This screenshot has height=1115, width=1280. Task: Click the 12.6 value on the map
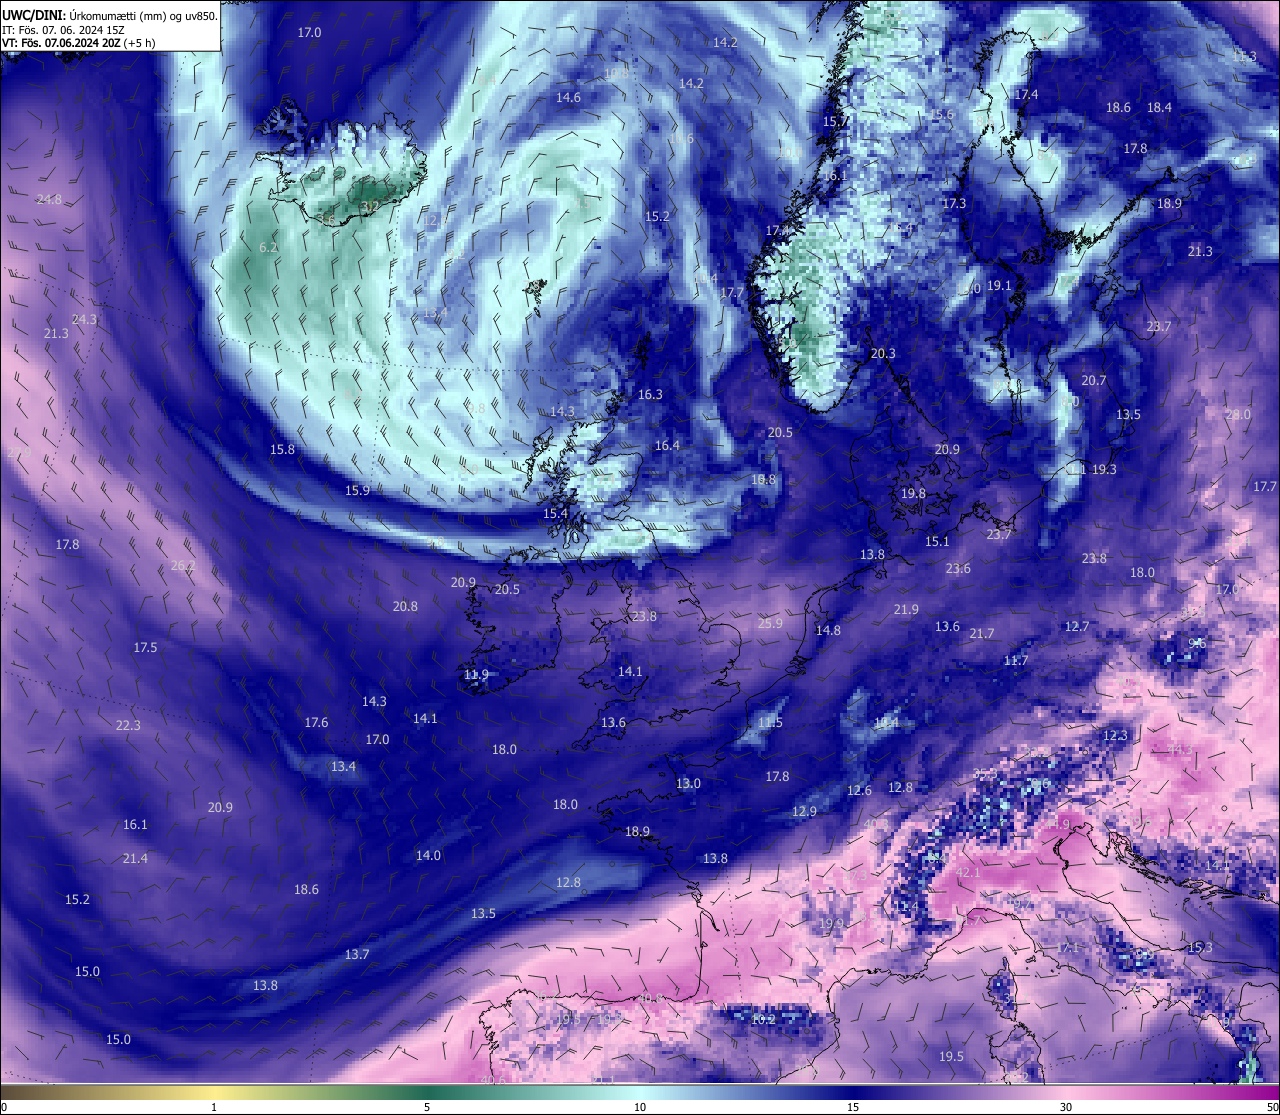coord(859,791)
